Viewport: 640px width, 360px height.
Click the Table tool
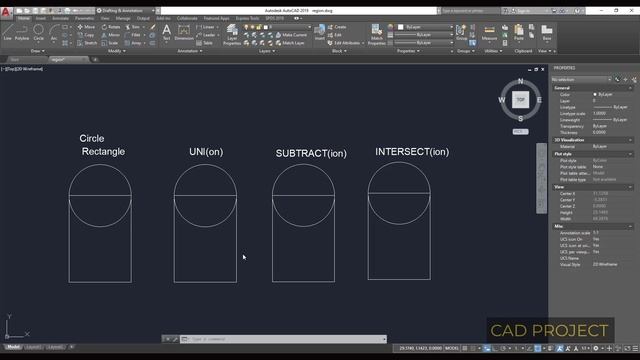[204, 43]
